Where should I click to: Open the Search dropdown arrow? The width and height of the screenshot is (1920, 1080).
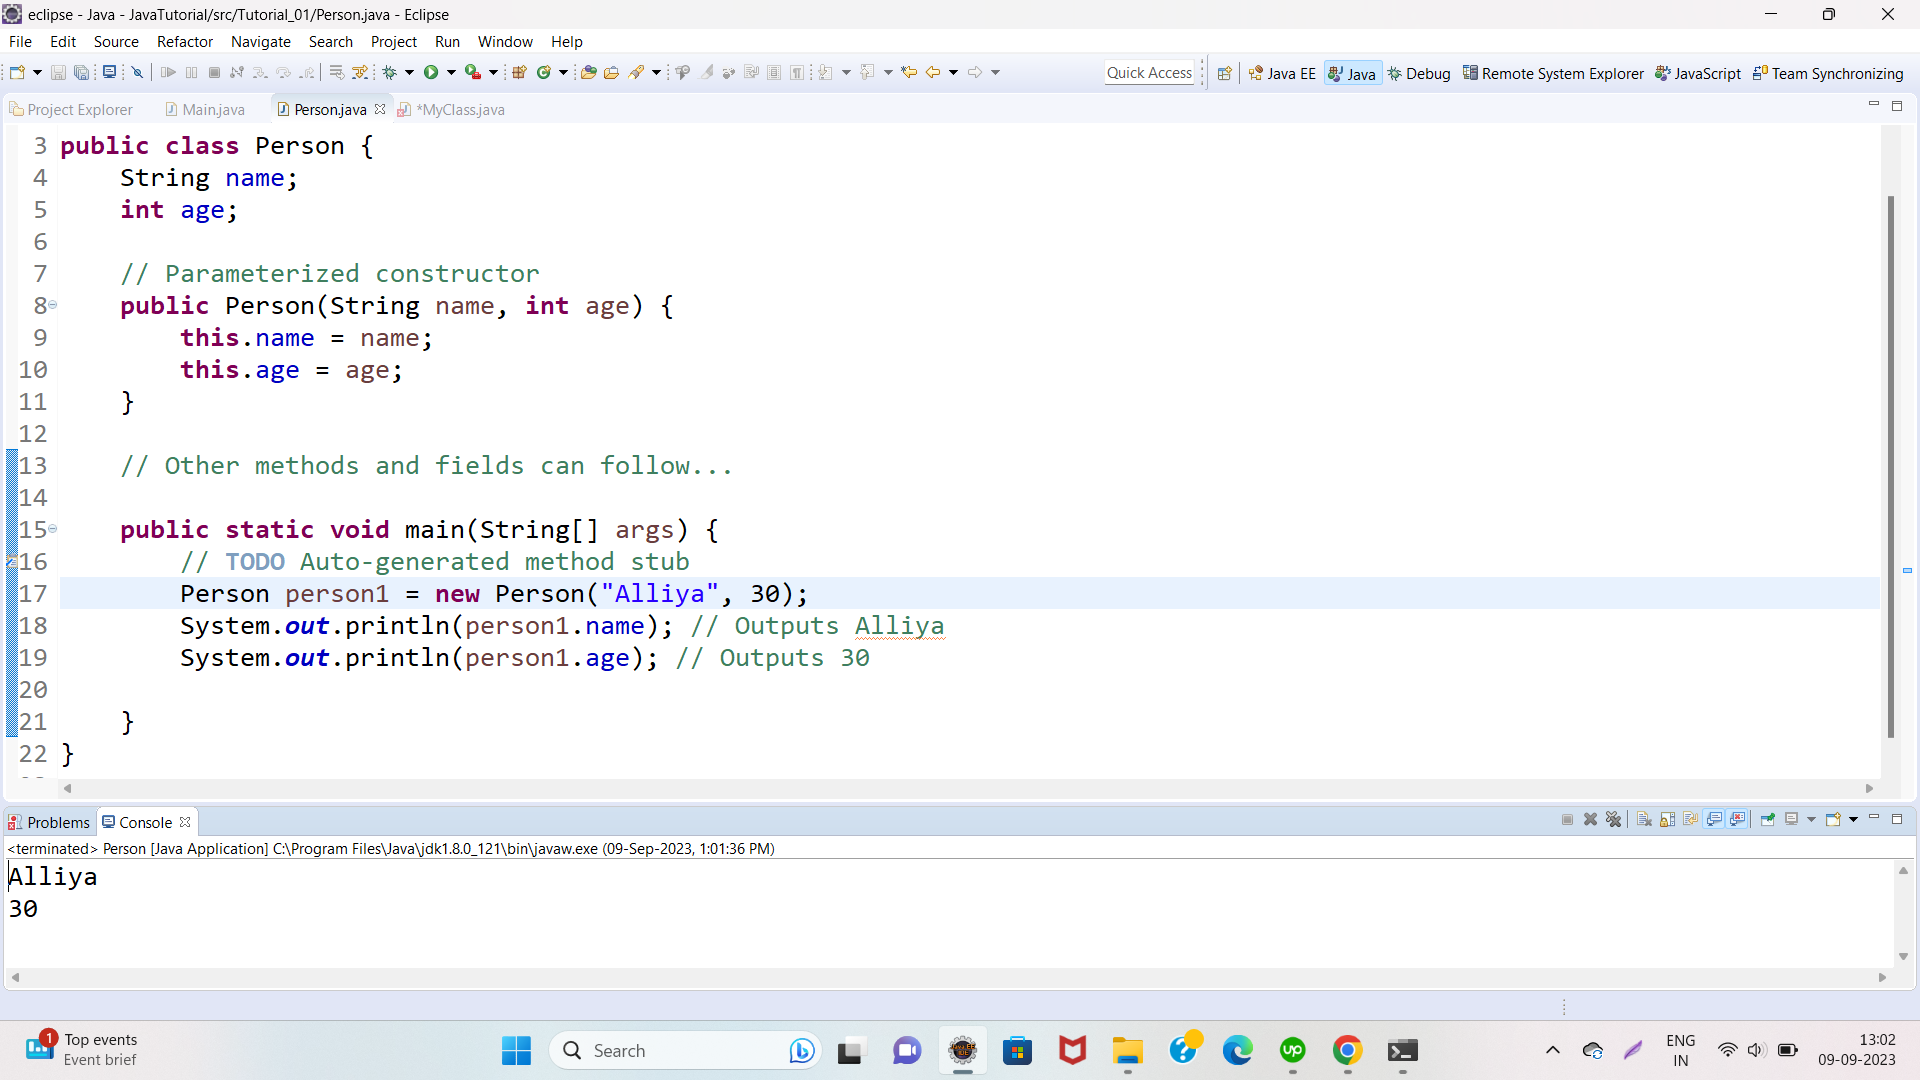[656, 72]
